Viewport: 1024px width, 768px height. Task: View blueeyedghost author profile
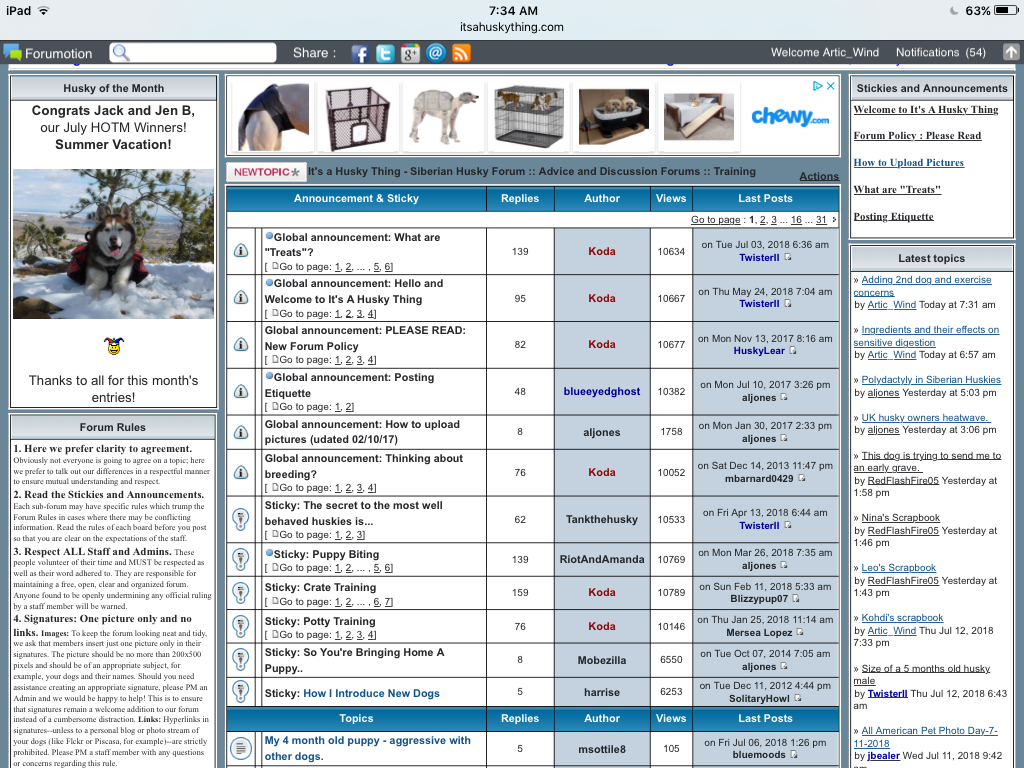pyautogui.click(x=602, y=392)
